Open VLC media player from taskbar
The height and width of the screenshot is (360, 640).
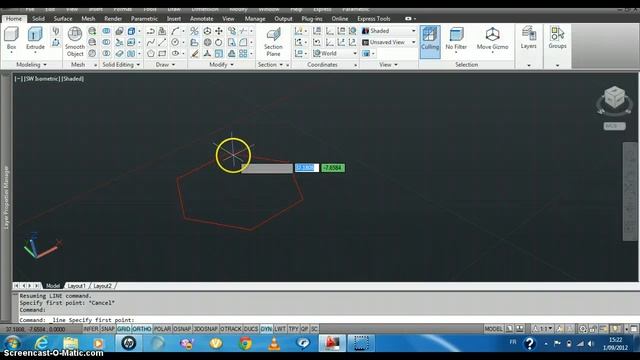pos(274,343)
